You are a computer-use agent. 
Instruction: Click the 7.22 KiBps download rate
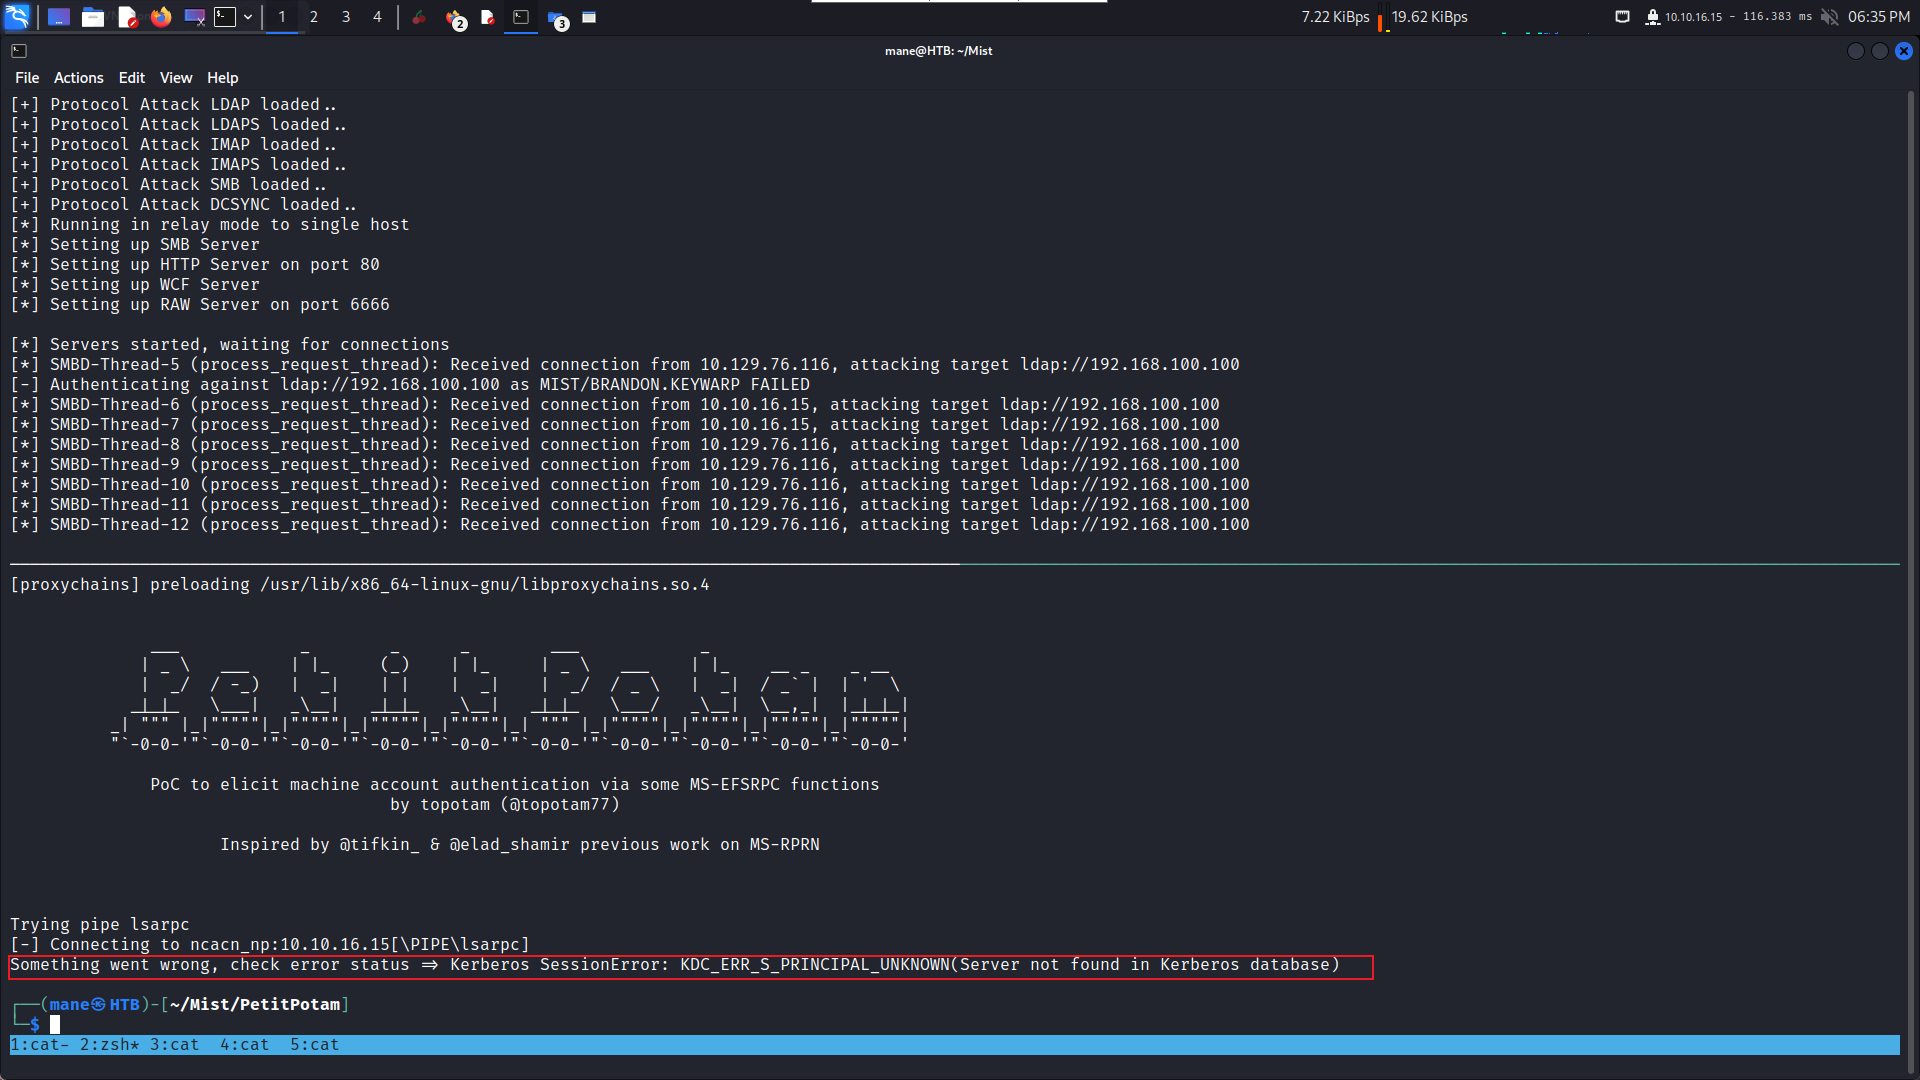(1335, 17)
